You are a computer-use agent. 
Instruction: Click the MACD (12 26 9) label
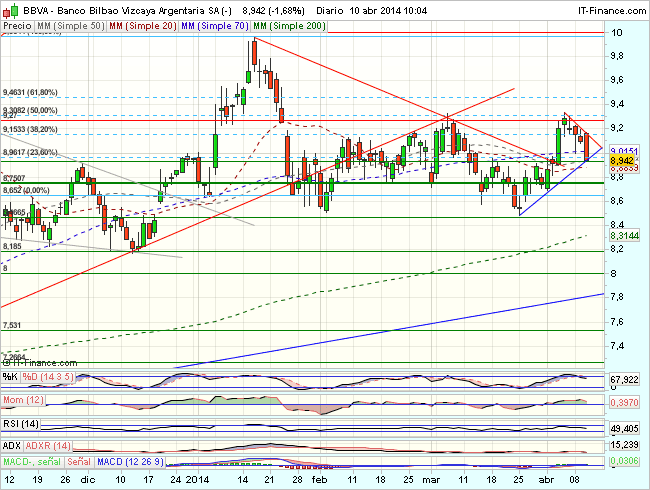130,461
